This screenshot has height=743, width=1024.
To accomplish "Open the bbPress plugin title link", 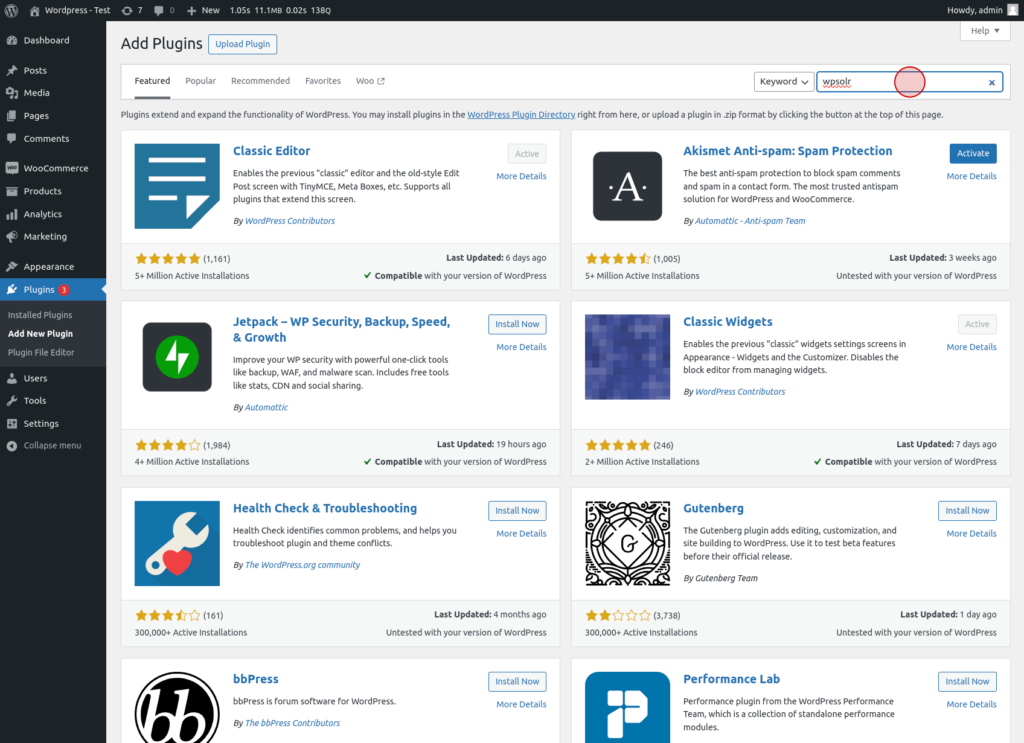I will (255, 679).
